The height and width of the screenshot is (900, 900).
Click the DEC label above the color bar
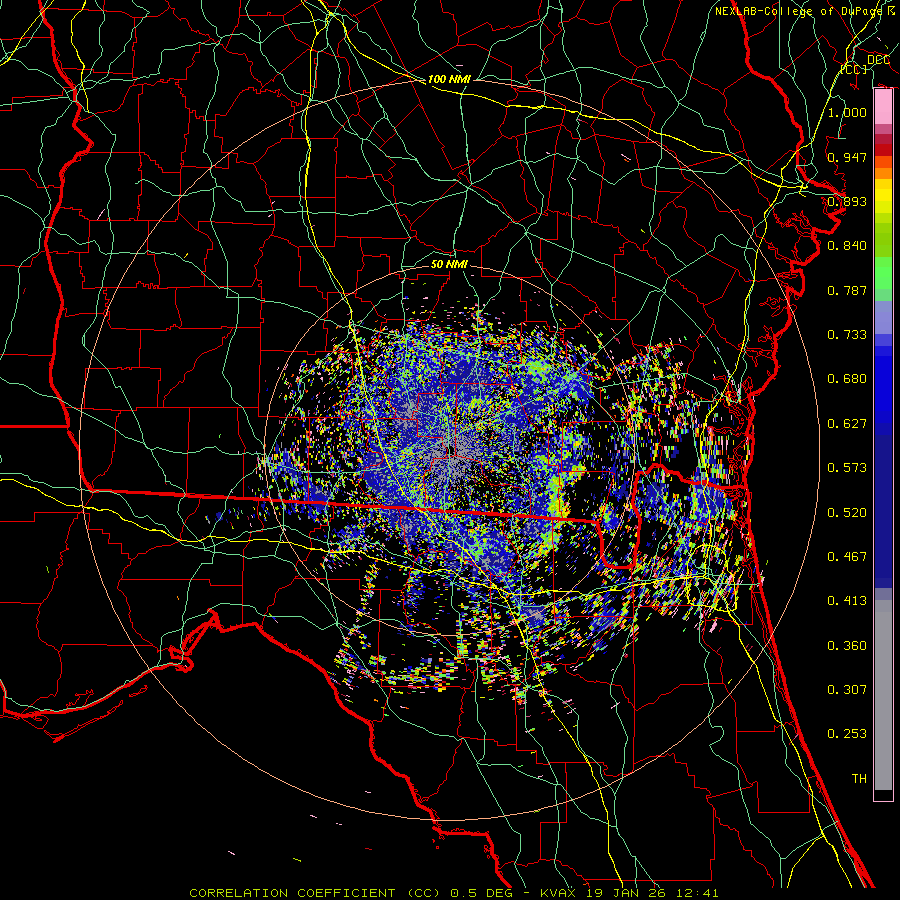tap(878, 60)
